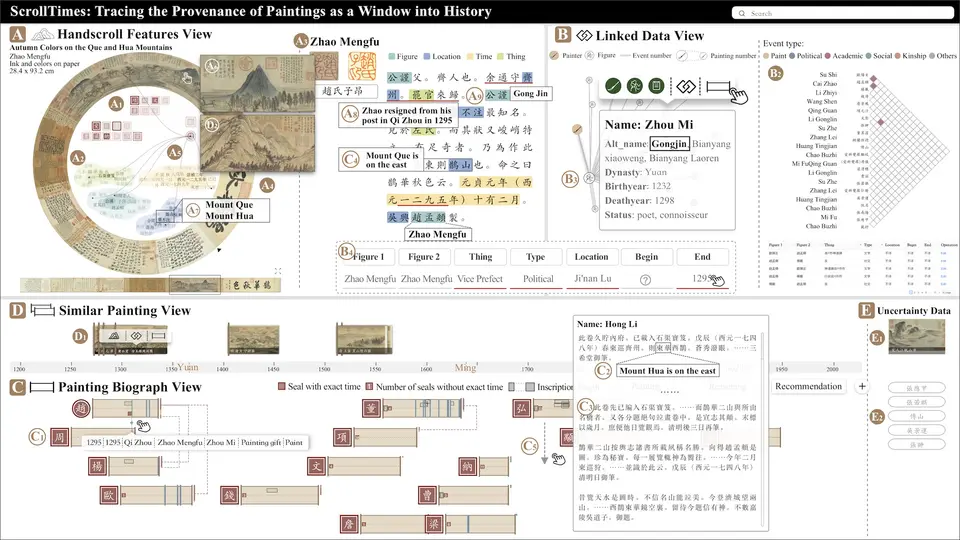Select the 項 collector seal
This screenshot has width=960, height=540.
tap(343, 437)
